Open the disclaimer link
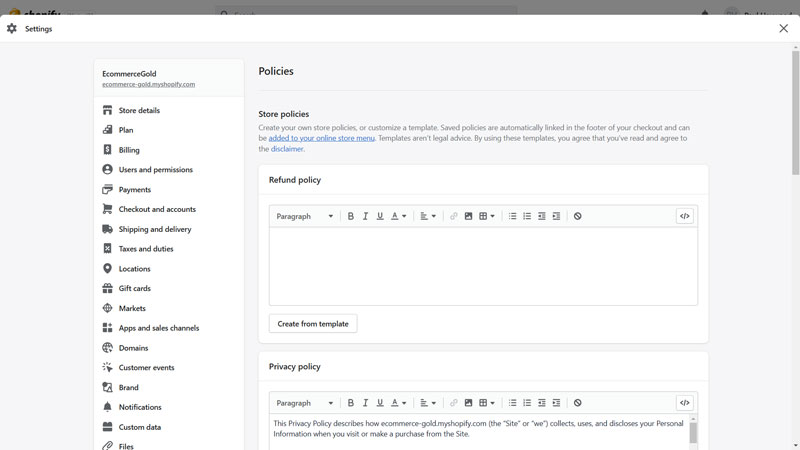The width and height of the screenshot is (800, 450). coord(287,149)
